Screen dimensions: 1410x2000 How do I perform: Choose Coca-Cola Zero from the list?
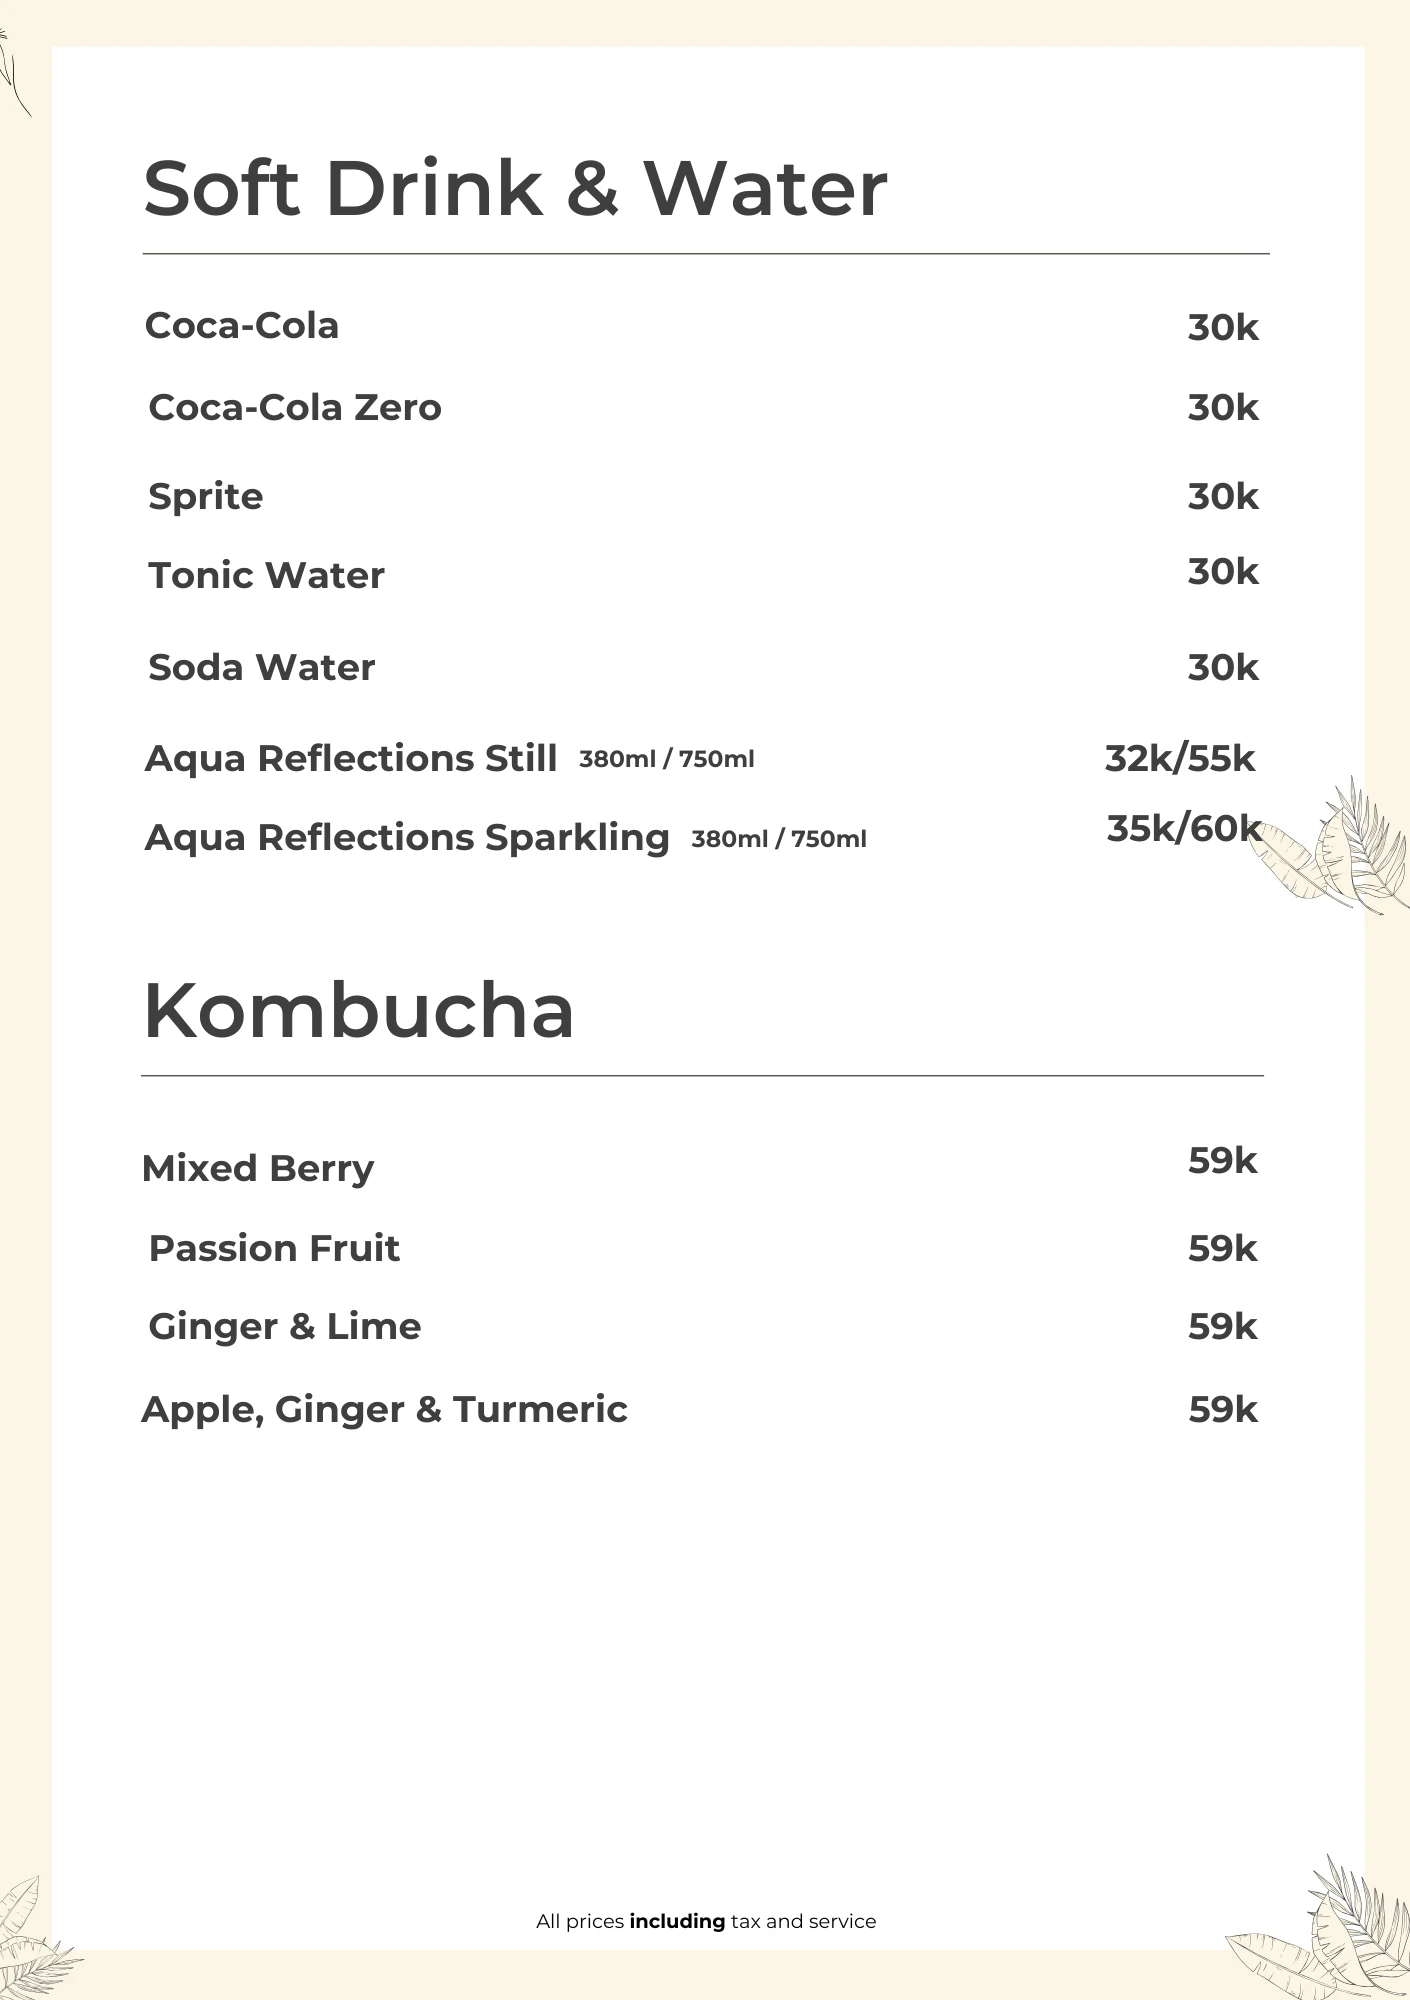click(x=295, y=408)
